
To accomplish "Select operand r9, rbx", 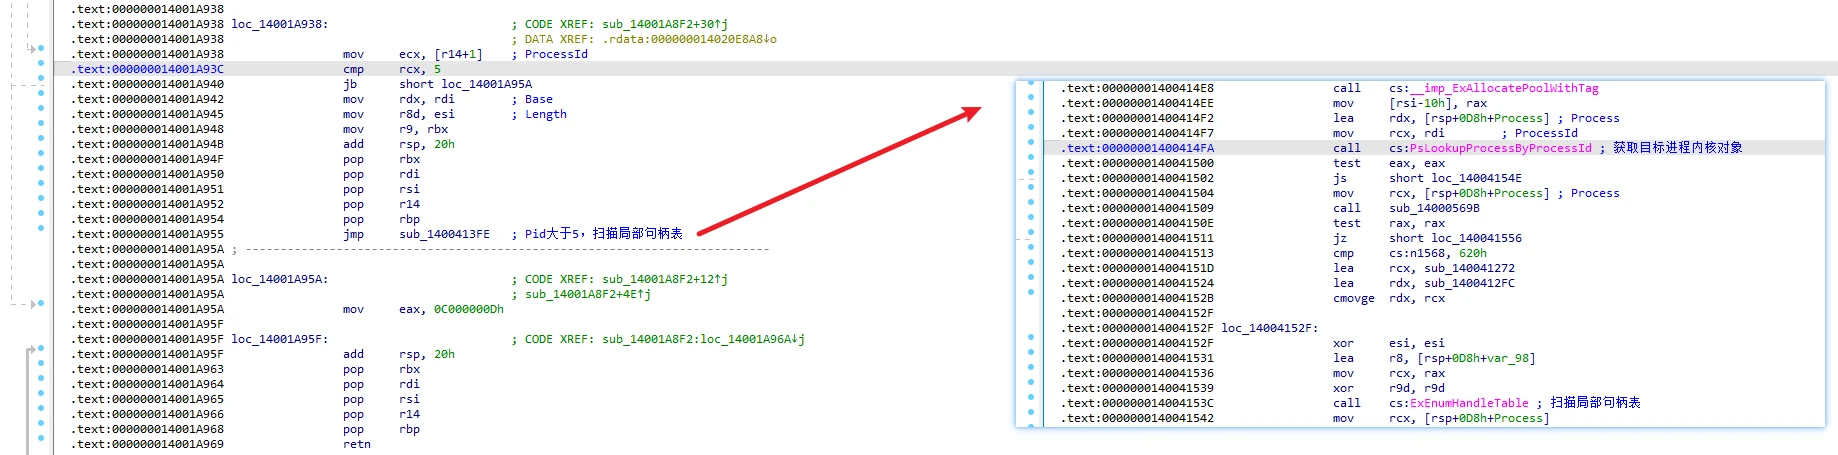I will [x=424, y=129].
